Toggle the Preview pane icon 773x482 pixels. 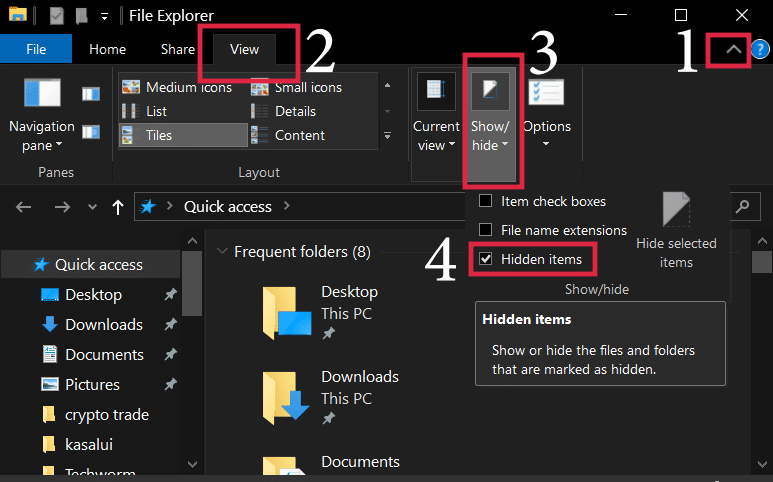click(x=91, y=94)
